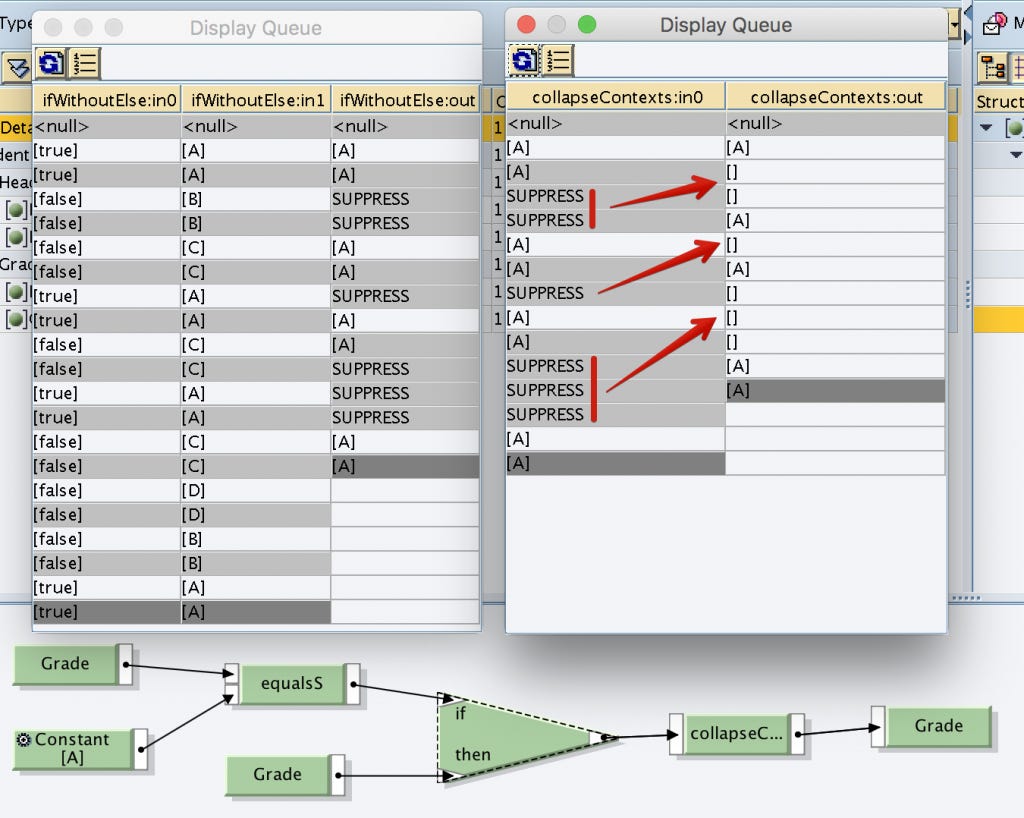Refresh the collapseContexts Display Queue window

524,61
